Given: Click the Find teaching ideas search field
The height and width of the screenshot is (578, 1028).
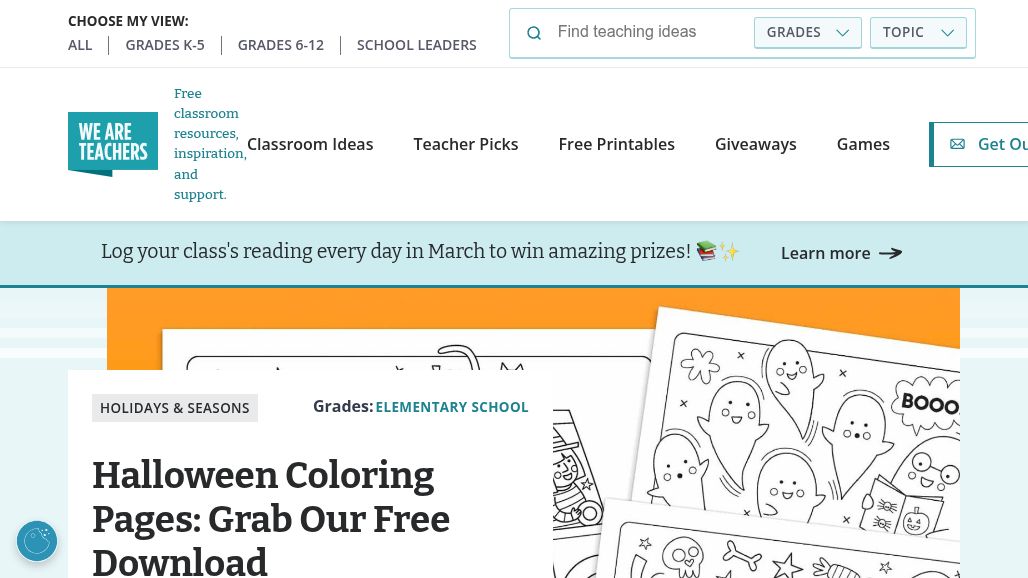Looking at the screenshot, I should pos(648,32).
